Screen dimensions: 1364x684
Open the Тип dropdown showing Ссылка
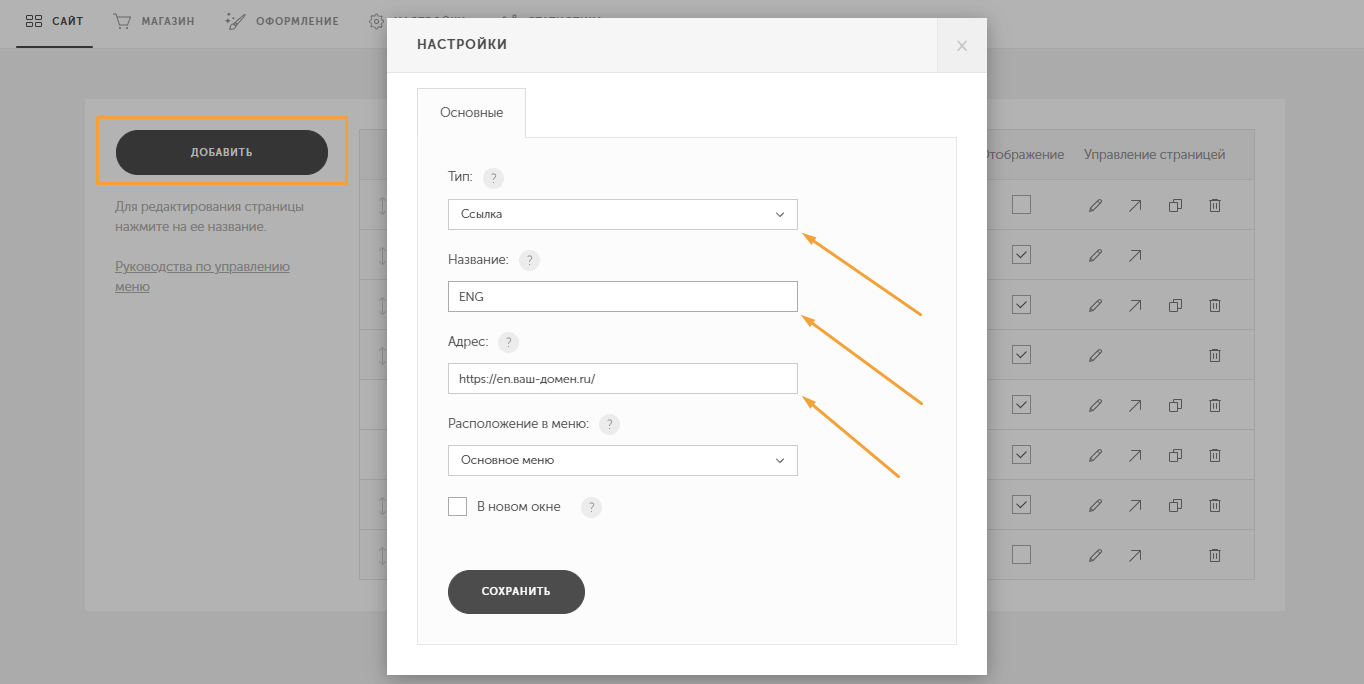click(622, 214)
